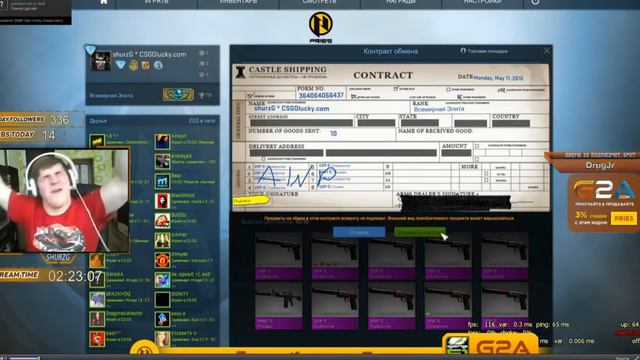The width and height of the screenshot is (640, 360).
Task: Open friend DIGNITY with black avatar
Action: [162, 299]
